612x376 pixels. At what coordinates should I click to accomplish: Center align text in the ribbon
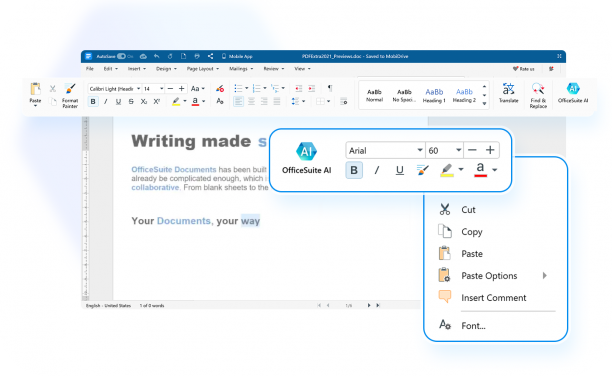(251, 102)
